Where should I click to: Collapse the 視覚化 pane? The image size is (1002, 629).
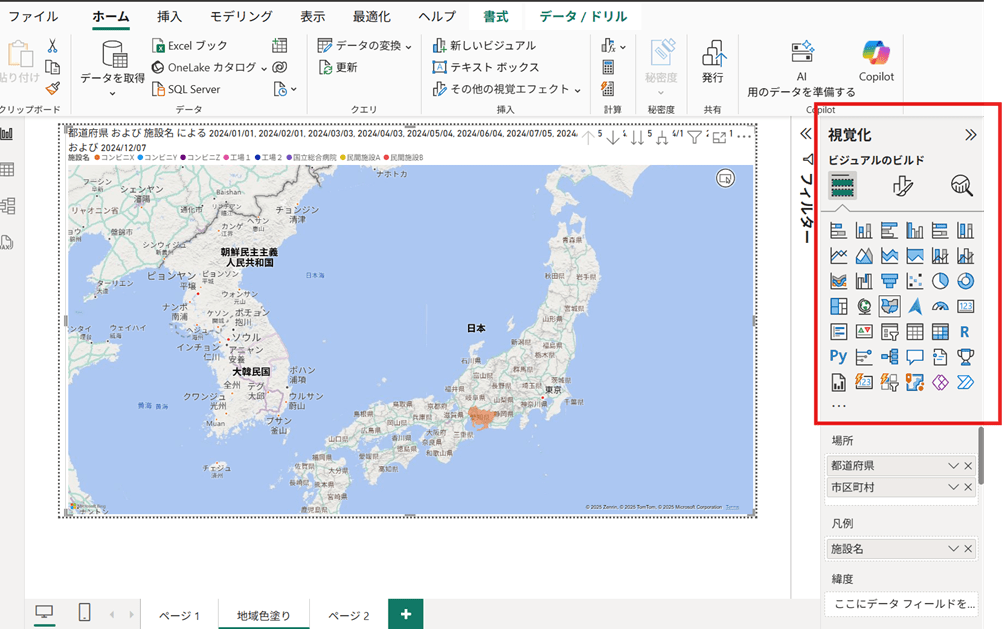pyautogui.click(x=971, y=135)
